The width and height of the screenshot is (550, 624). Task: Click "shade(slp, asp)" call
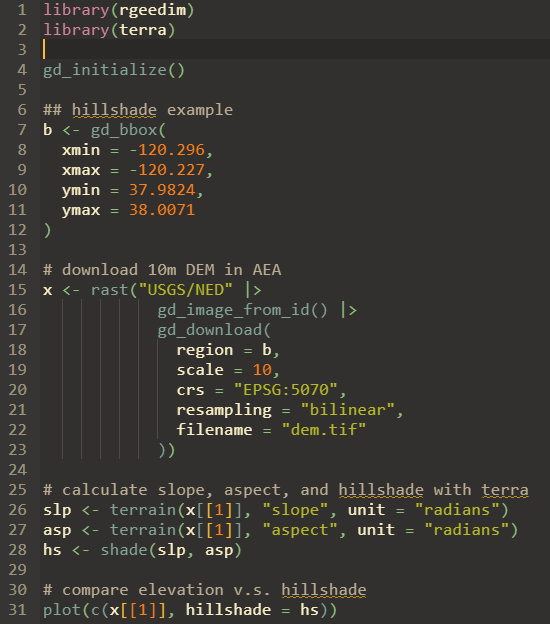171,550
